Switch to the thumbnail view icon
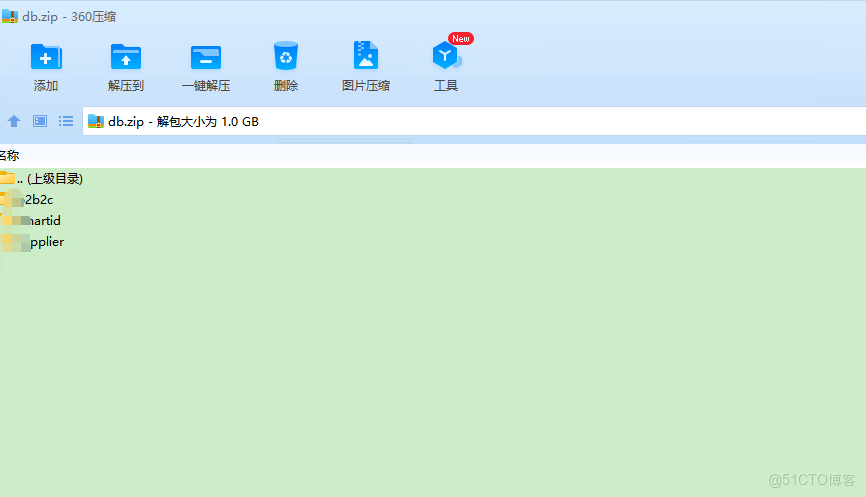The image size is (866, 497). click(x=40, y=121)
